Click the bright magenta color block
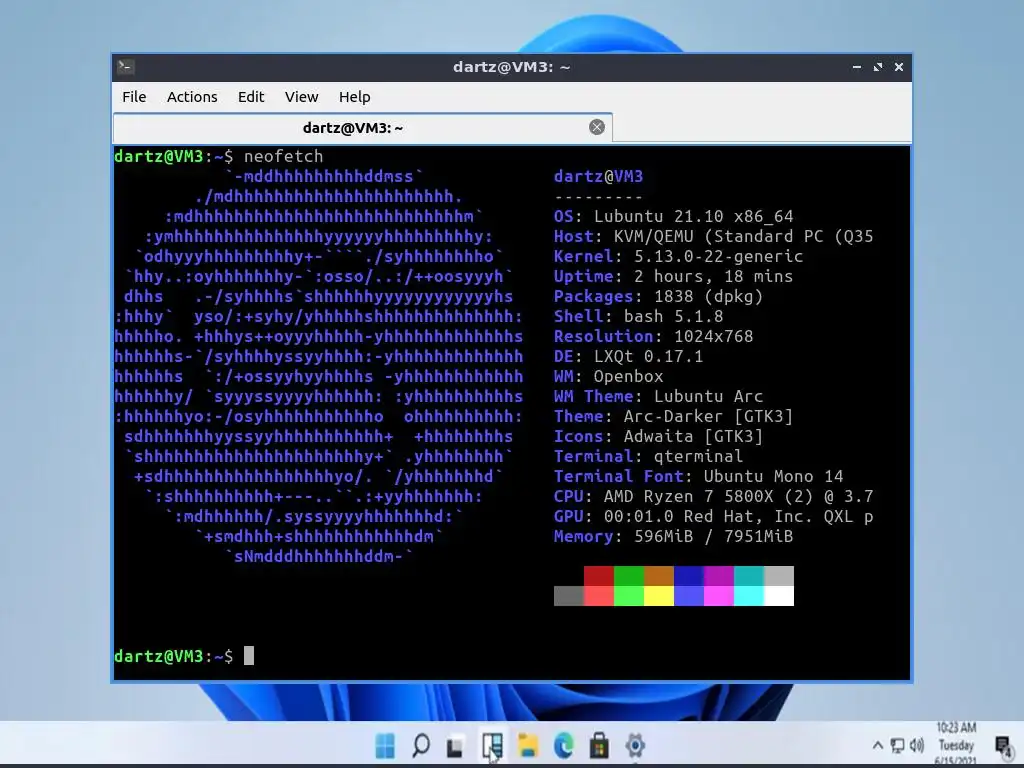 click(719, 596)
